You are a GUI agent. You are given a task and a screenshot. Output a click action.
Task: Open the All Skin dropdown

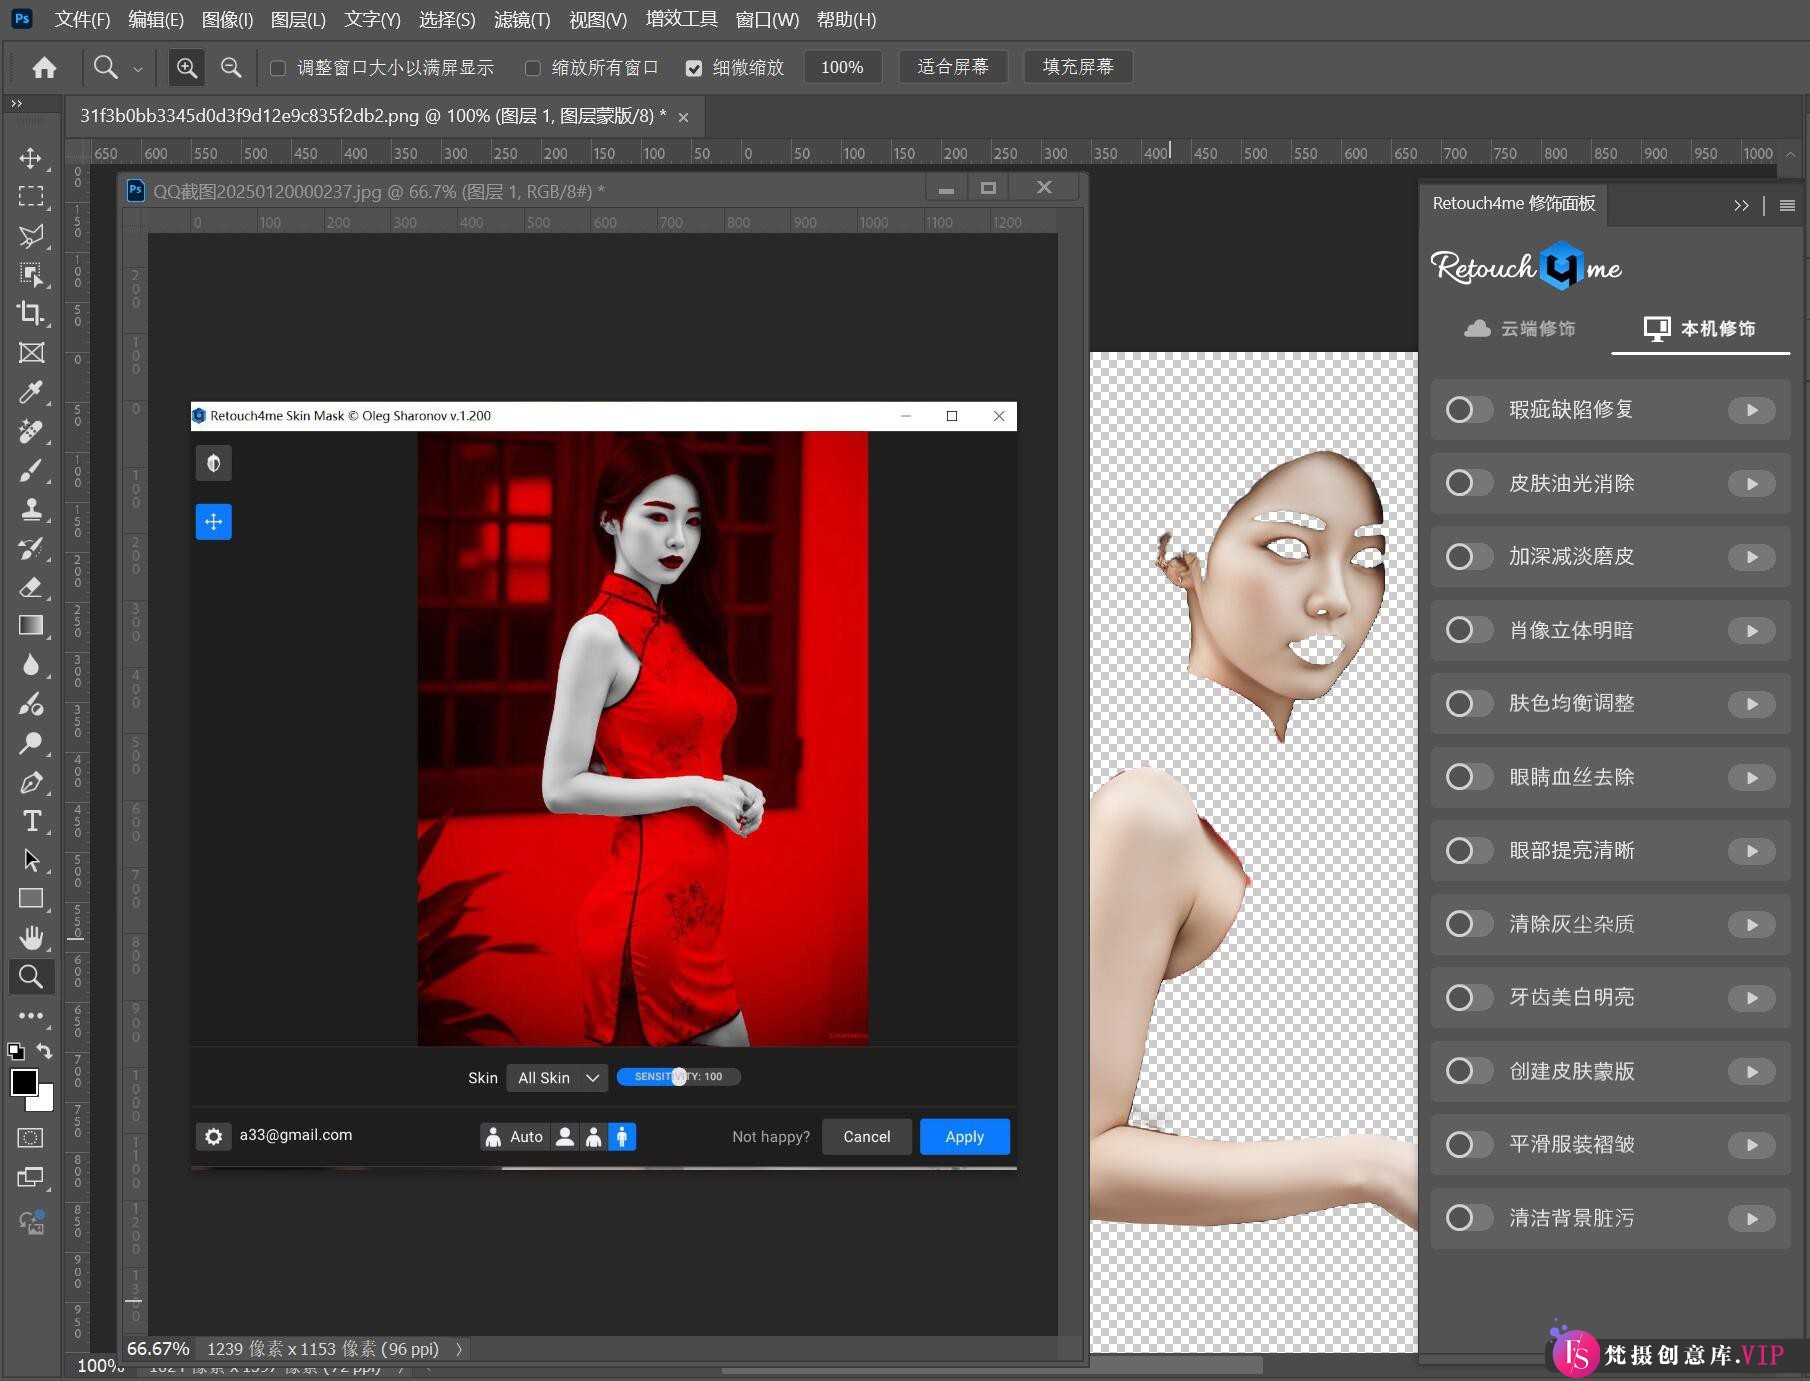(x=556, y=1077)
